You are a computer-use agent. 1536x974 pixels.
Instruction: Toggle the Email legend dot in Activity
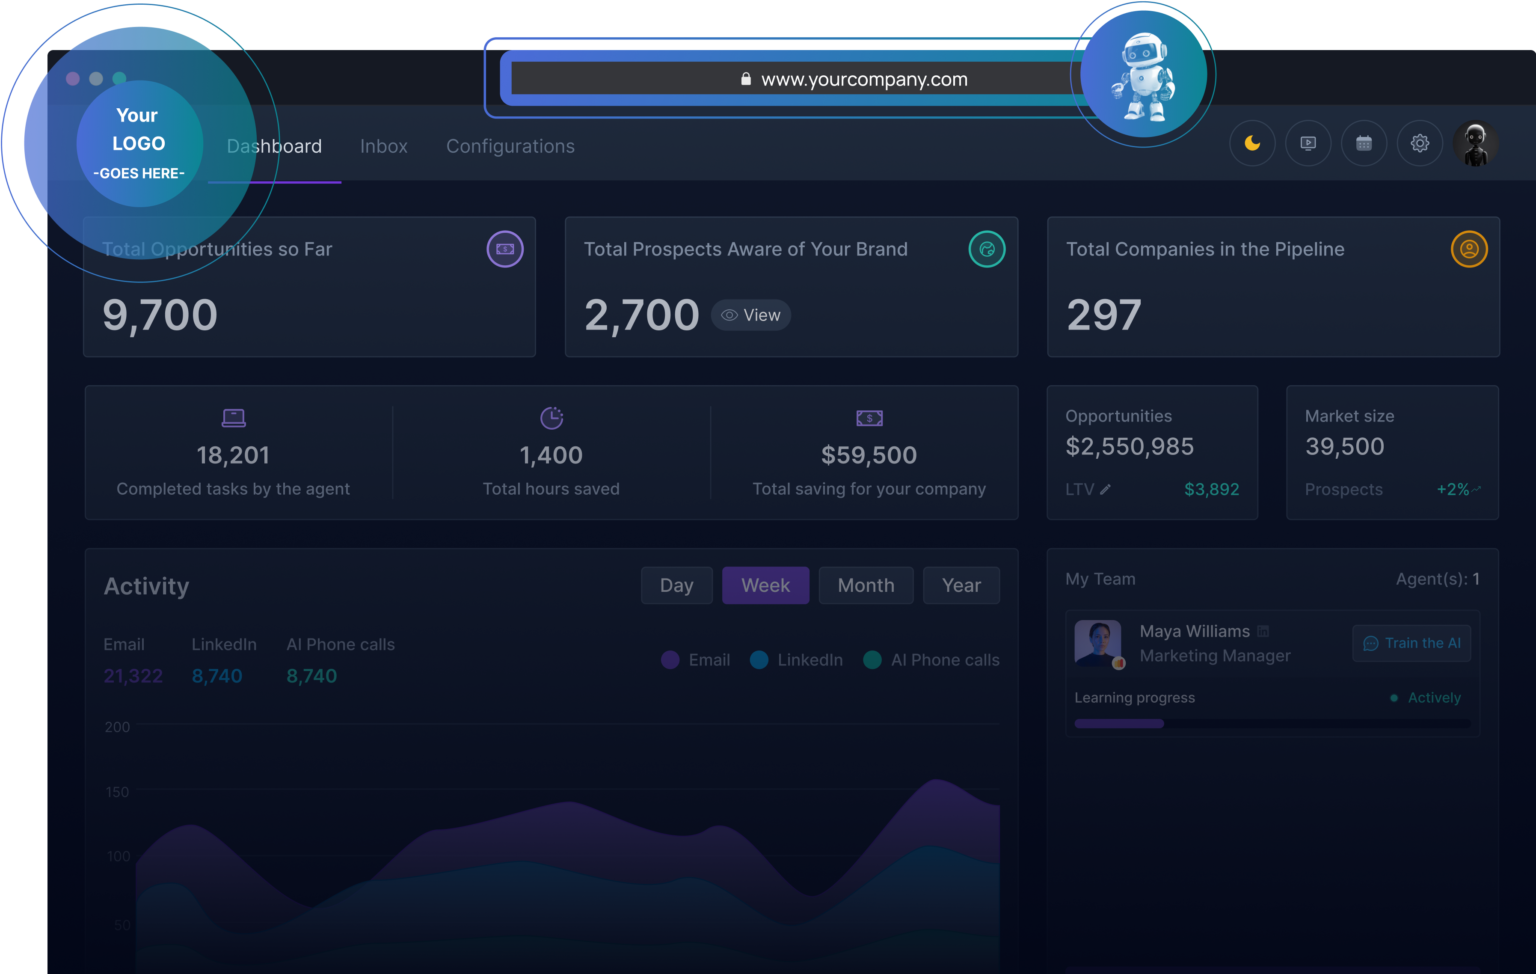tap(669, 660)
